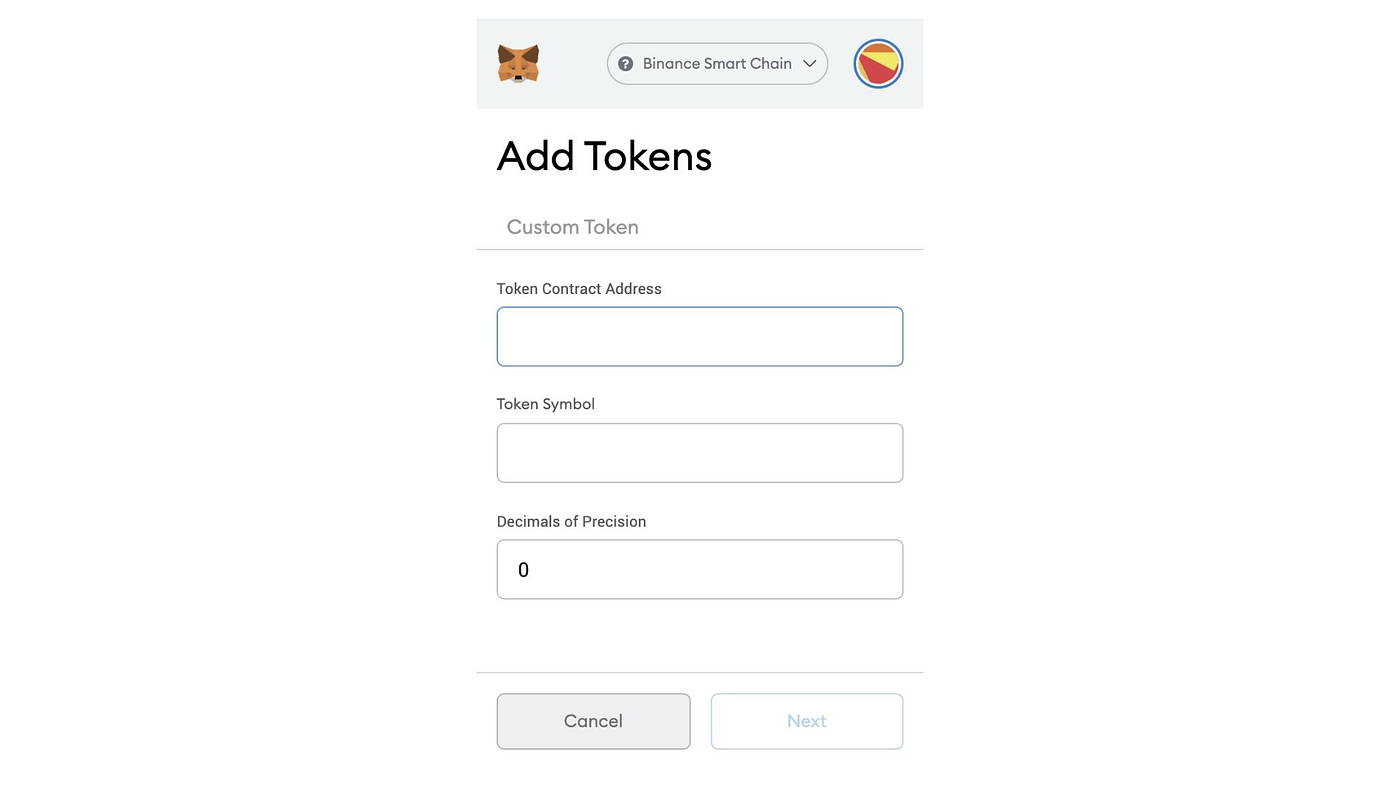This screenshot has height=788, width=1400.
Task: Click the MetaMask fox logo
Action: pos(518,63)
